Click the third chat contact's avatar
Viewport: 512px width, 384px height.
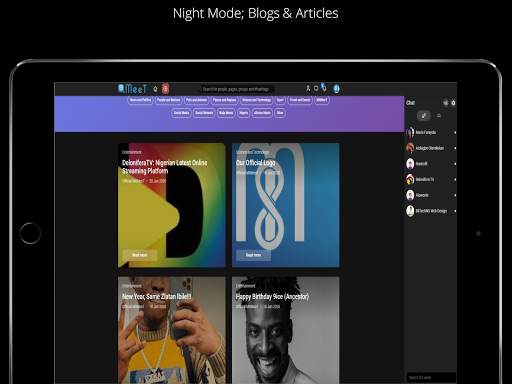click(x=410, y=164)
